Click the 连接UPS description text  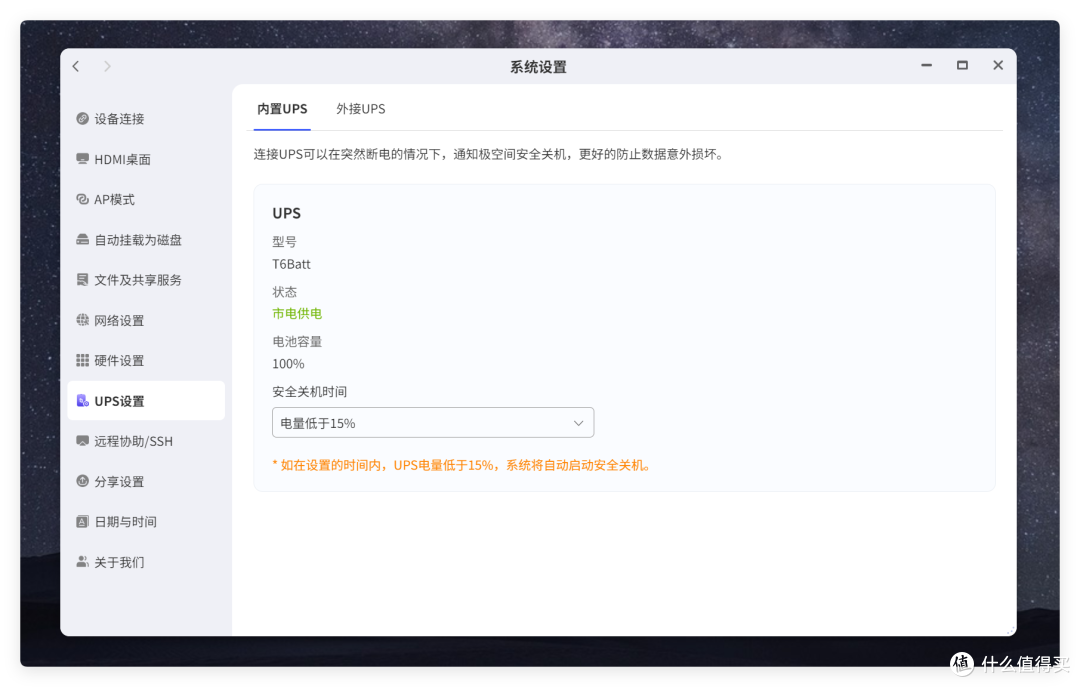(x=489, y=154)
